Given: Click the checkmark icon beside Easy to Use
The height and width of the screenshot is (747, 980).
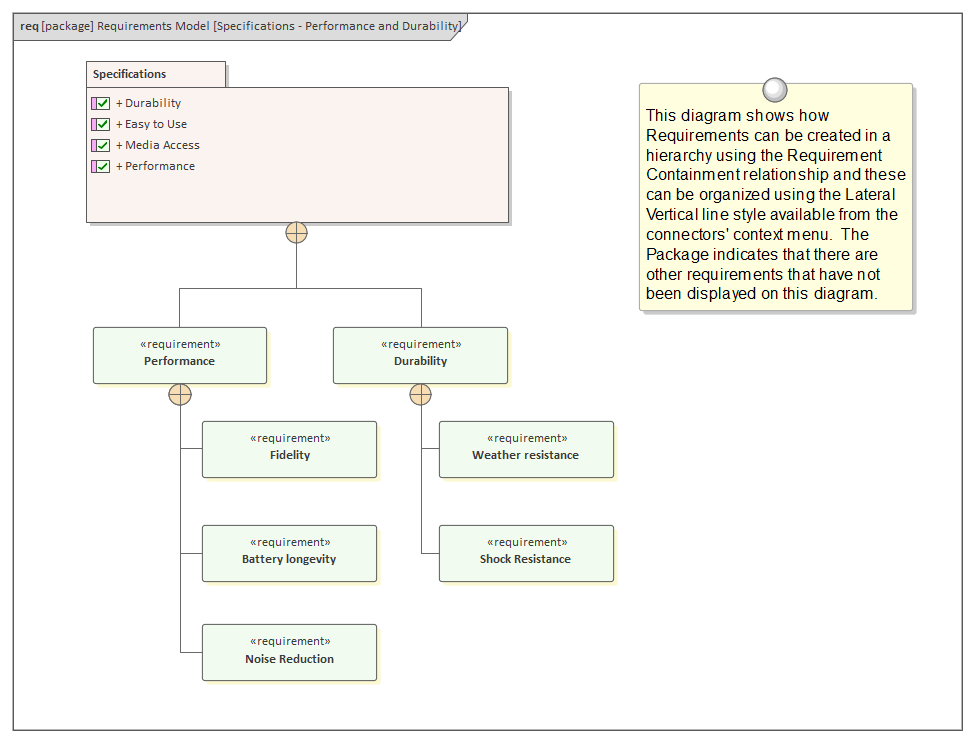Looking at the screenshot, I should pos(102,124).
